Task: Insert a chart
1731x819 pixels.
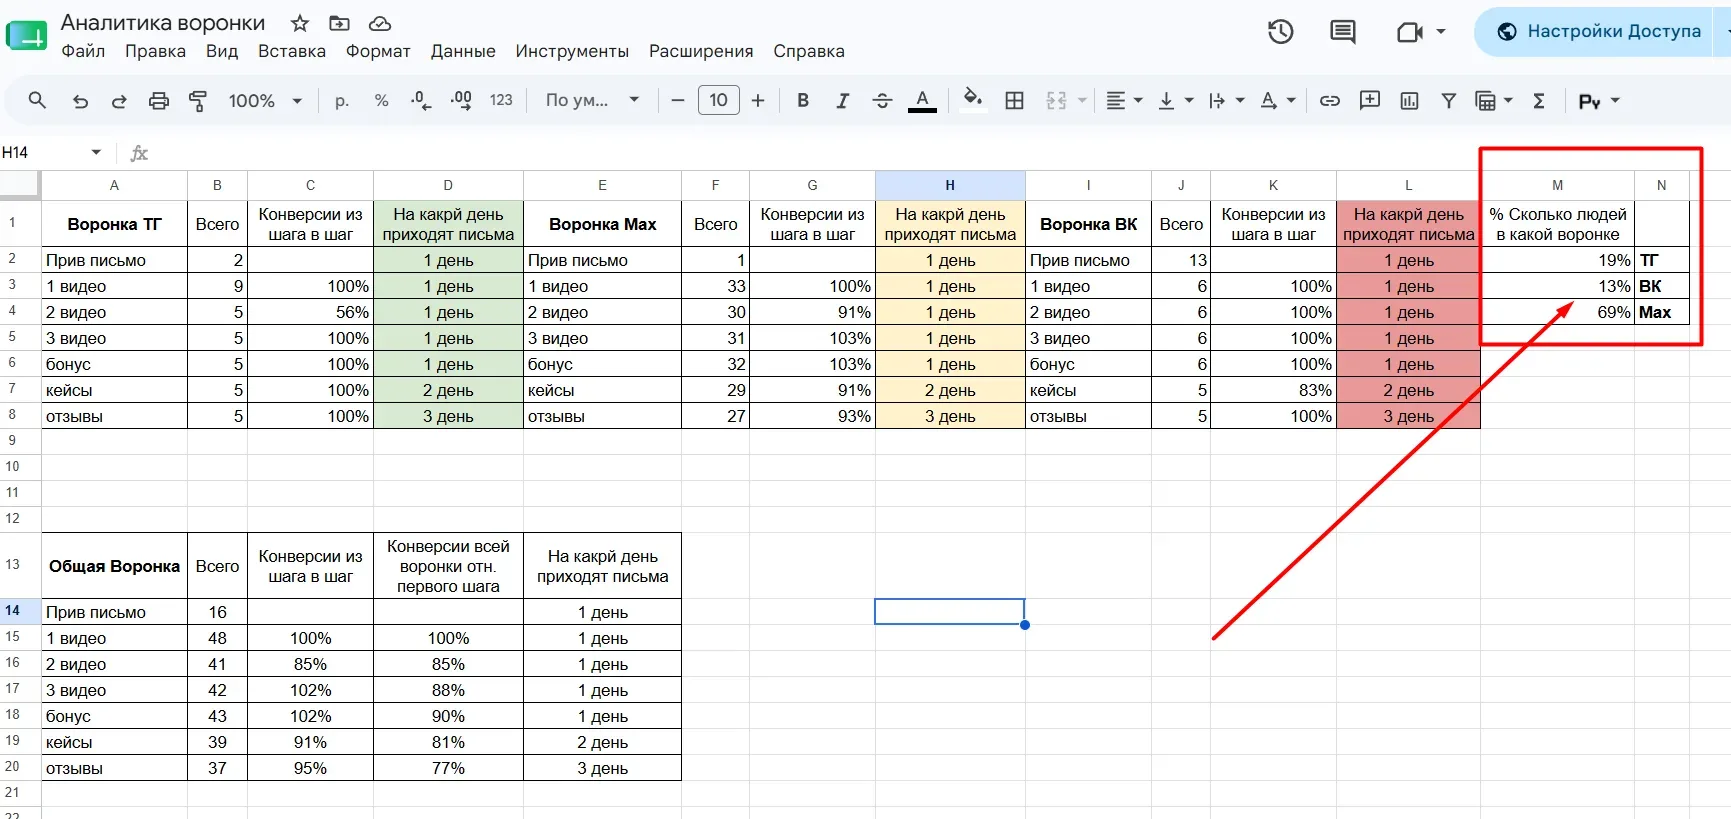Action: 1409,100
